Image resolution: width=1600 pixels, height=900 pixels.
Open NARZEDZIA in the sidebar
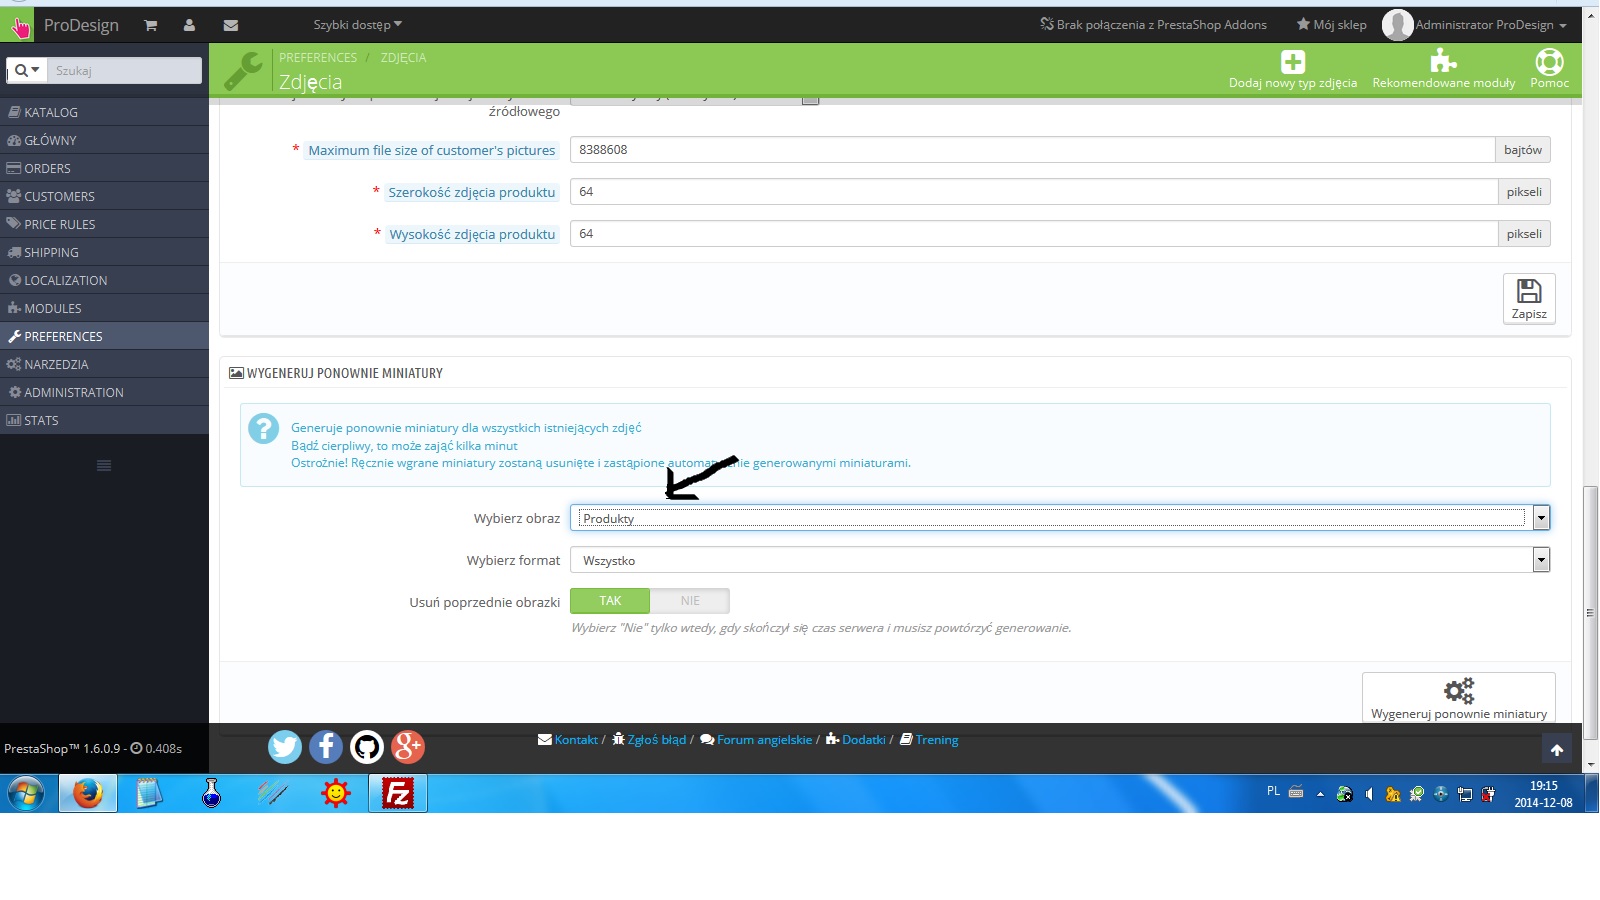[104, 364]
